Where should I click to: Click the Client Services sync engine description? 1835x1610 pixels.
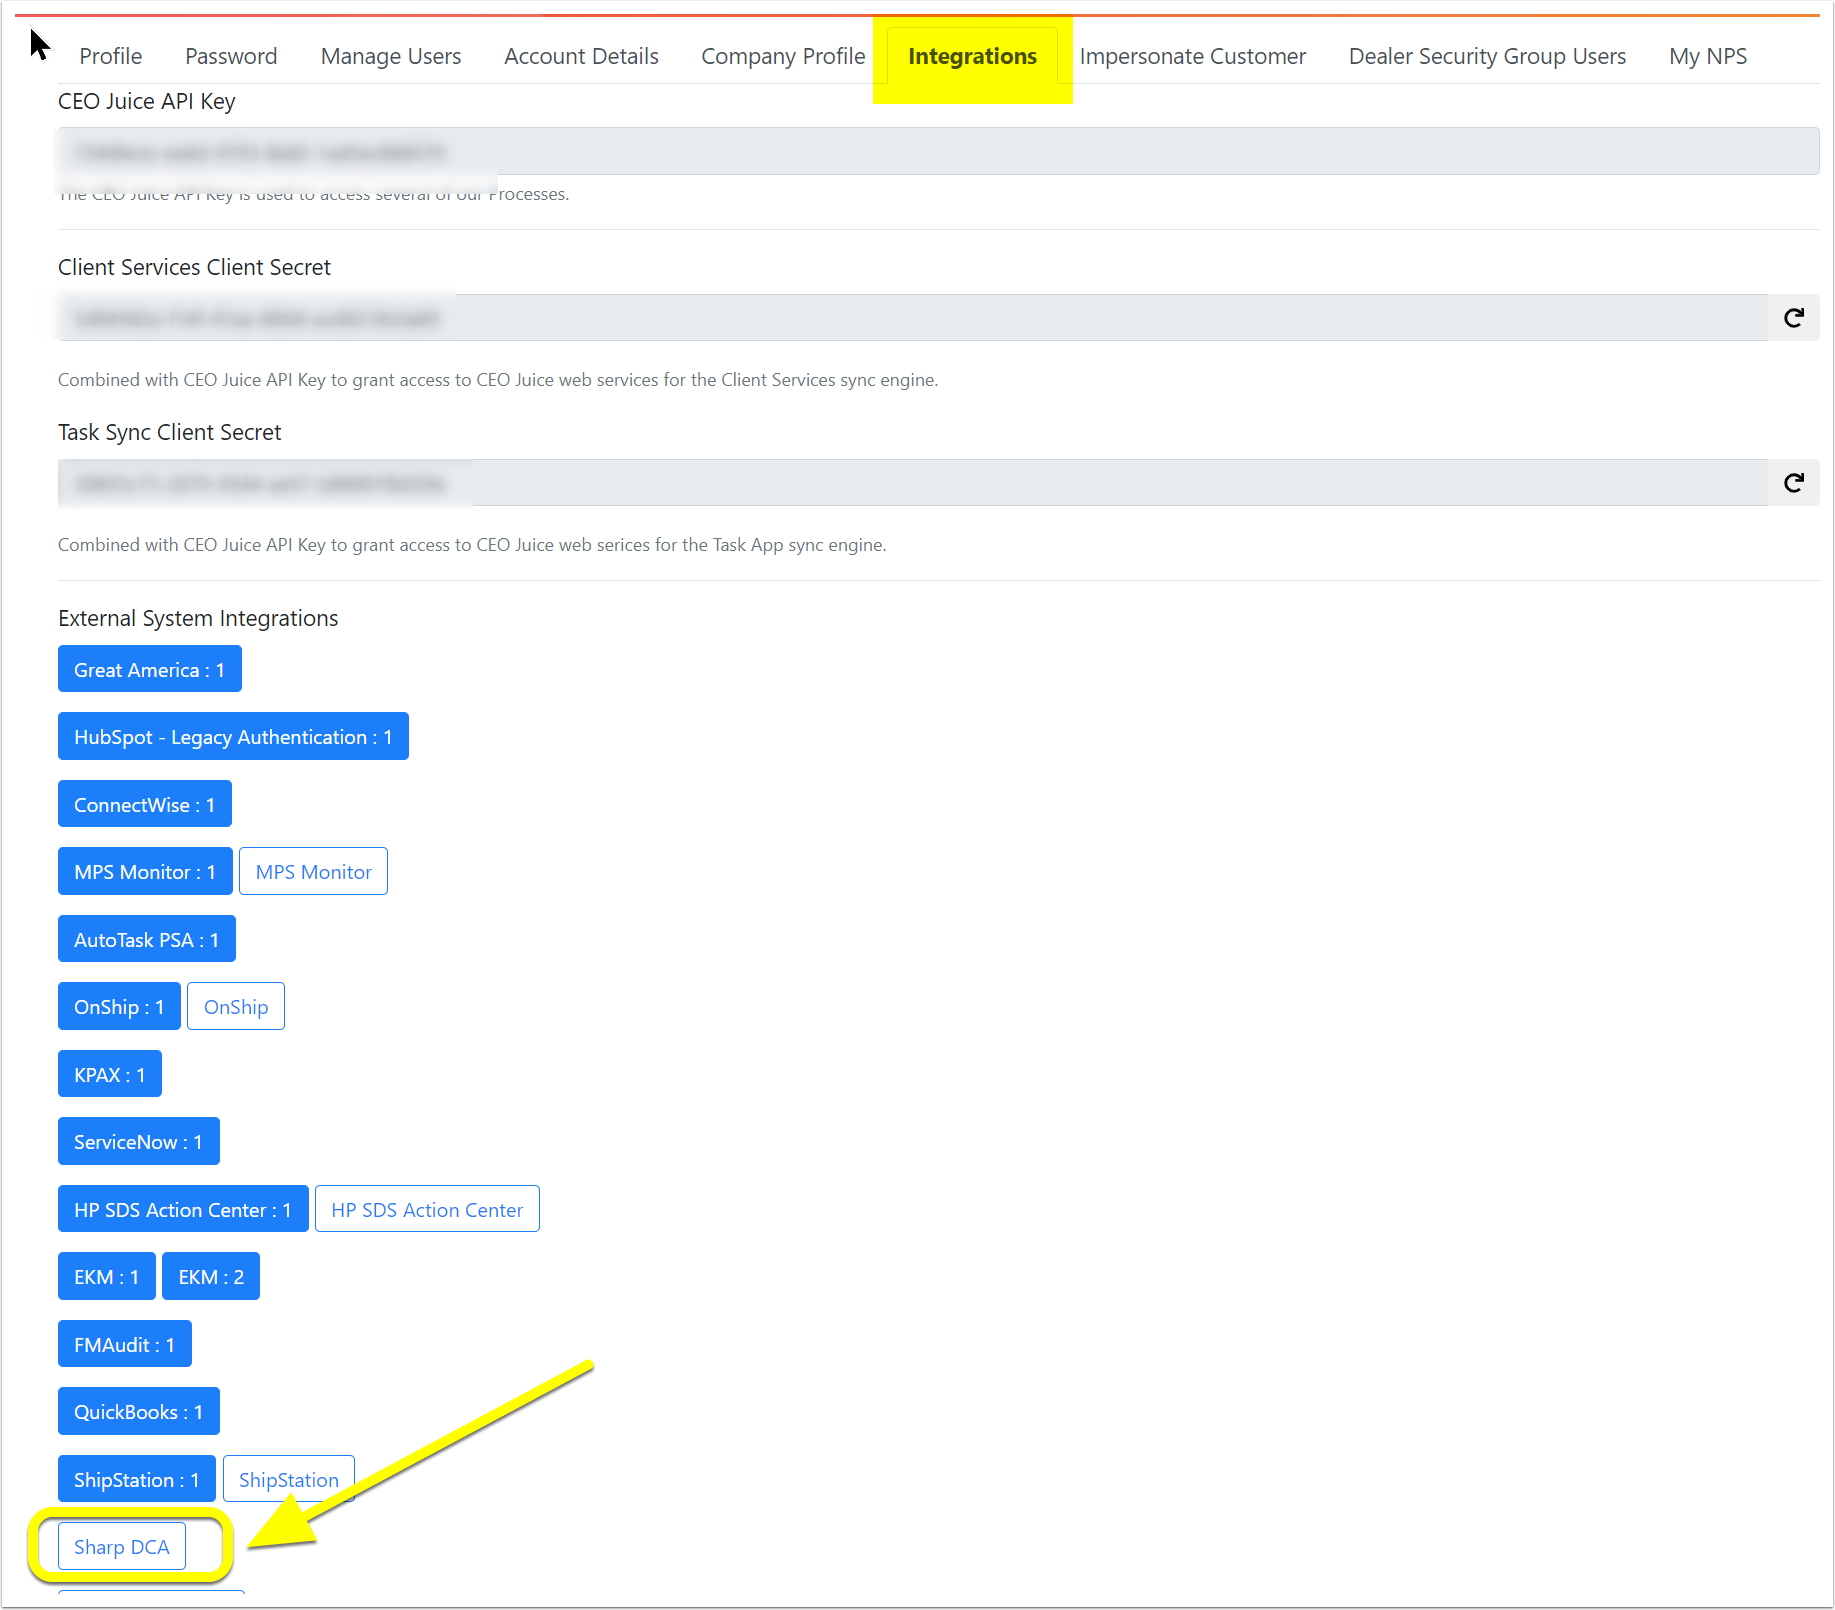pos(498,380)
